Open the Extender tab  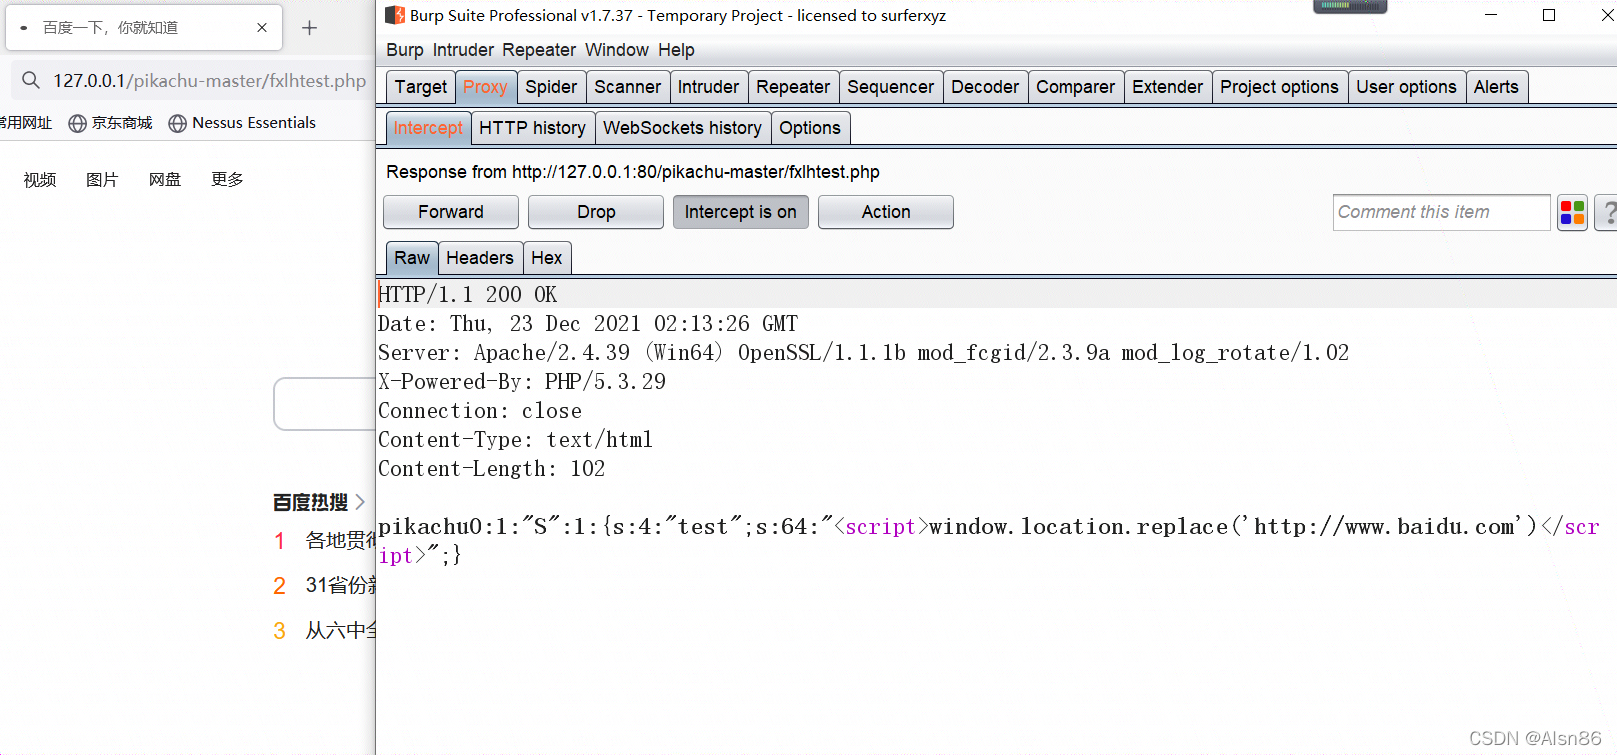coord(1167,87)
